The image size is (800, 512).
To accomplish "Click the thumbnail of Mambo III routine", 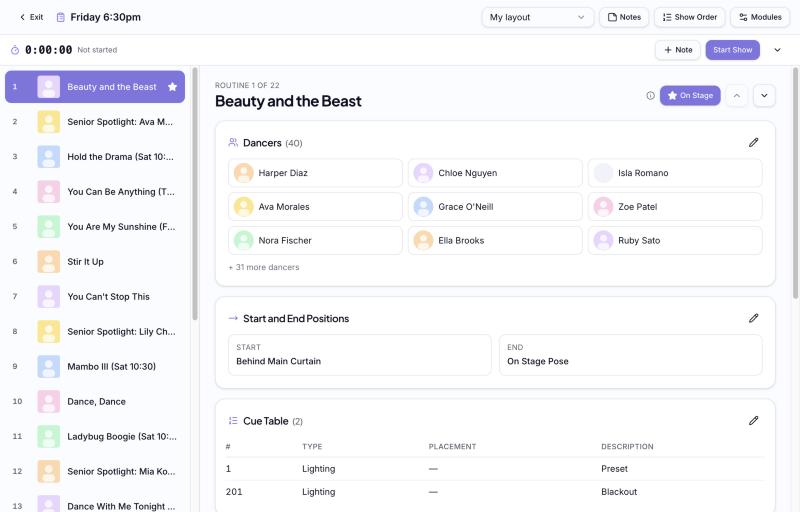I will (48, 366).
